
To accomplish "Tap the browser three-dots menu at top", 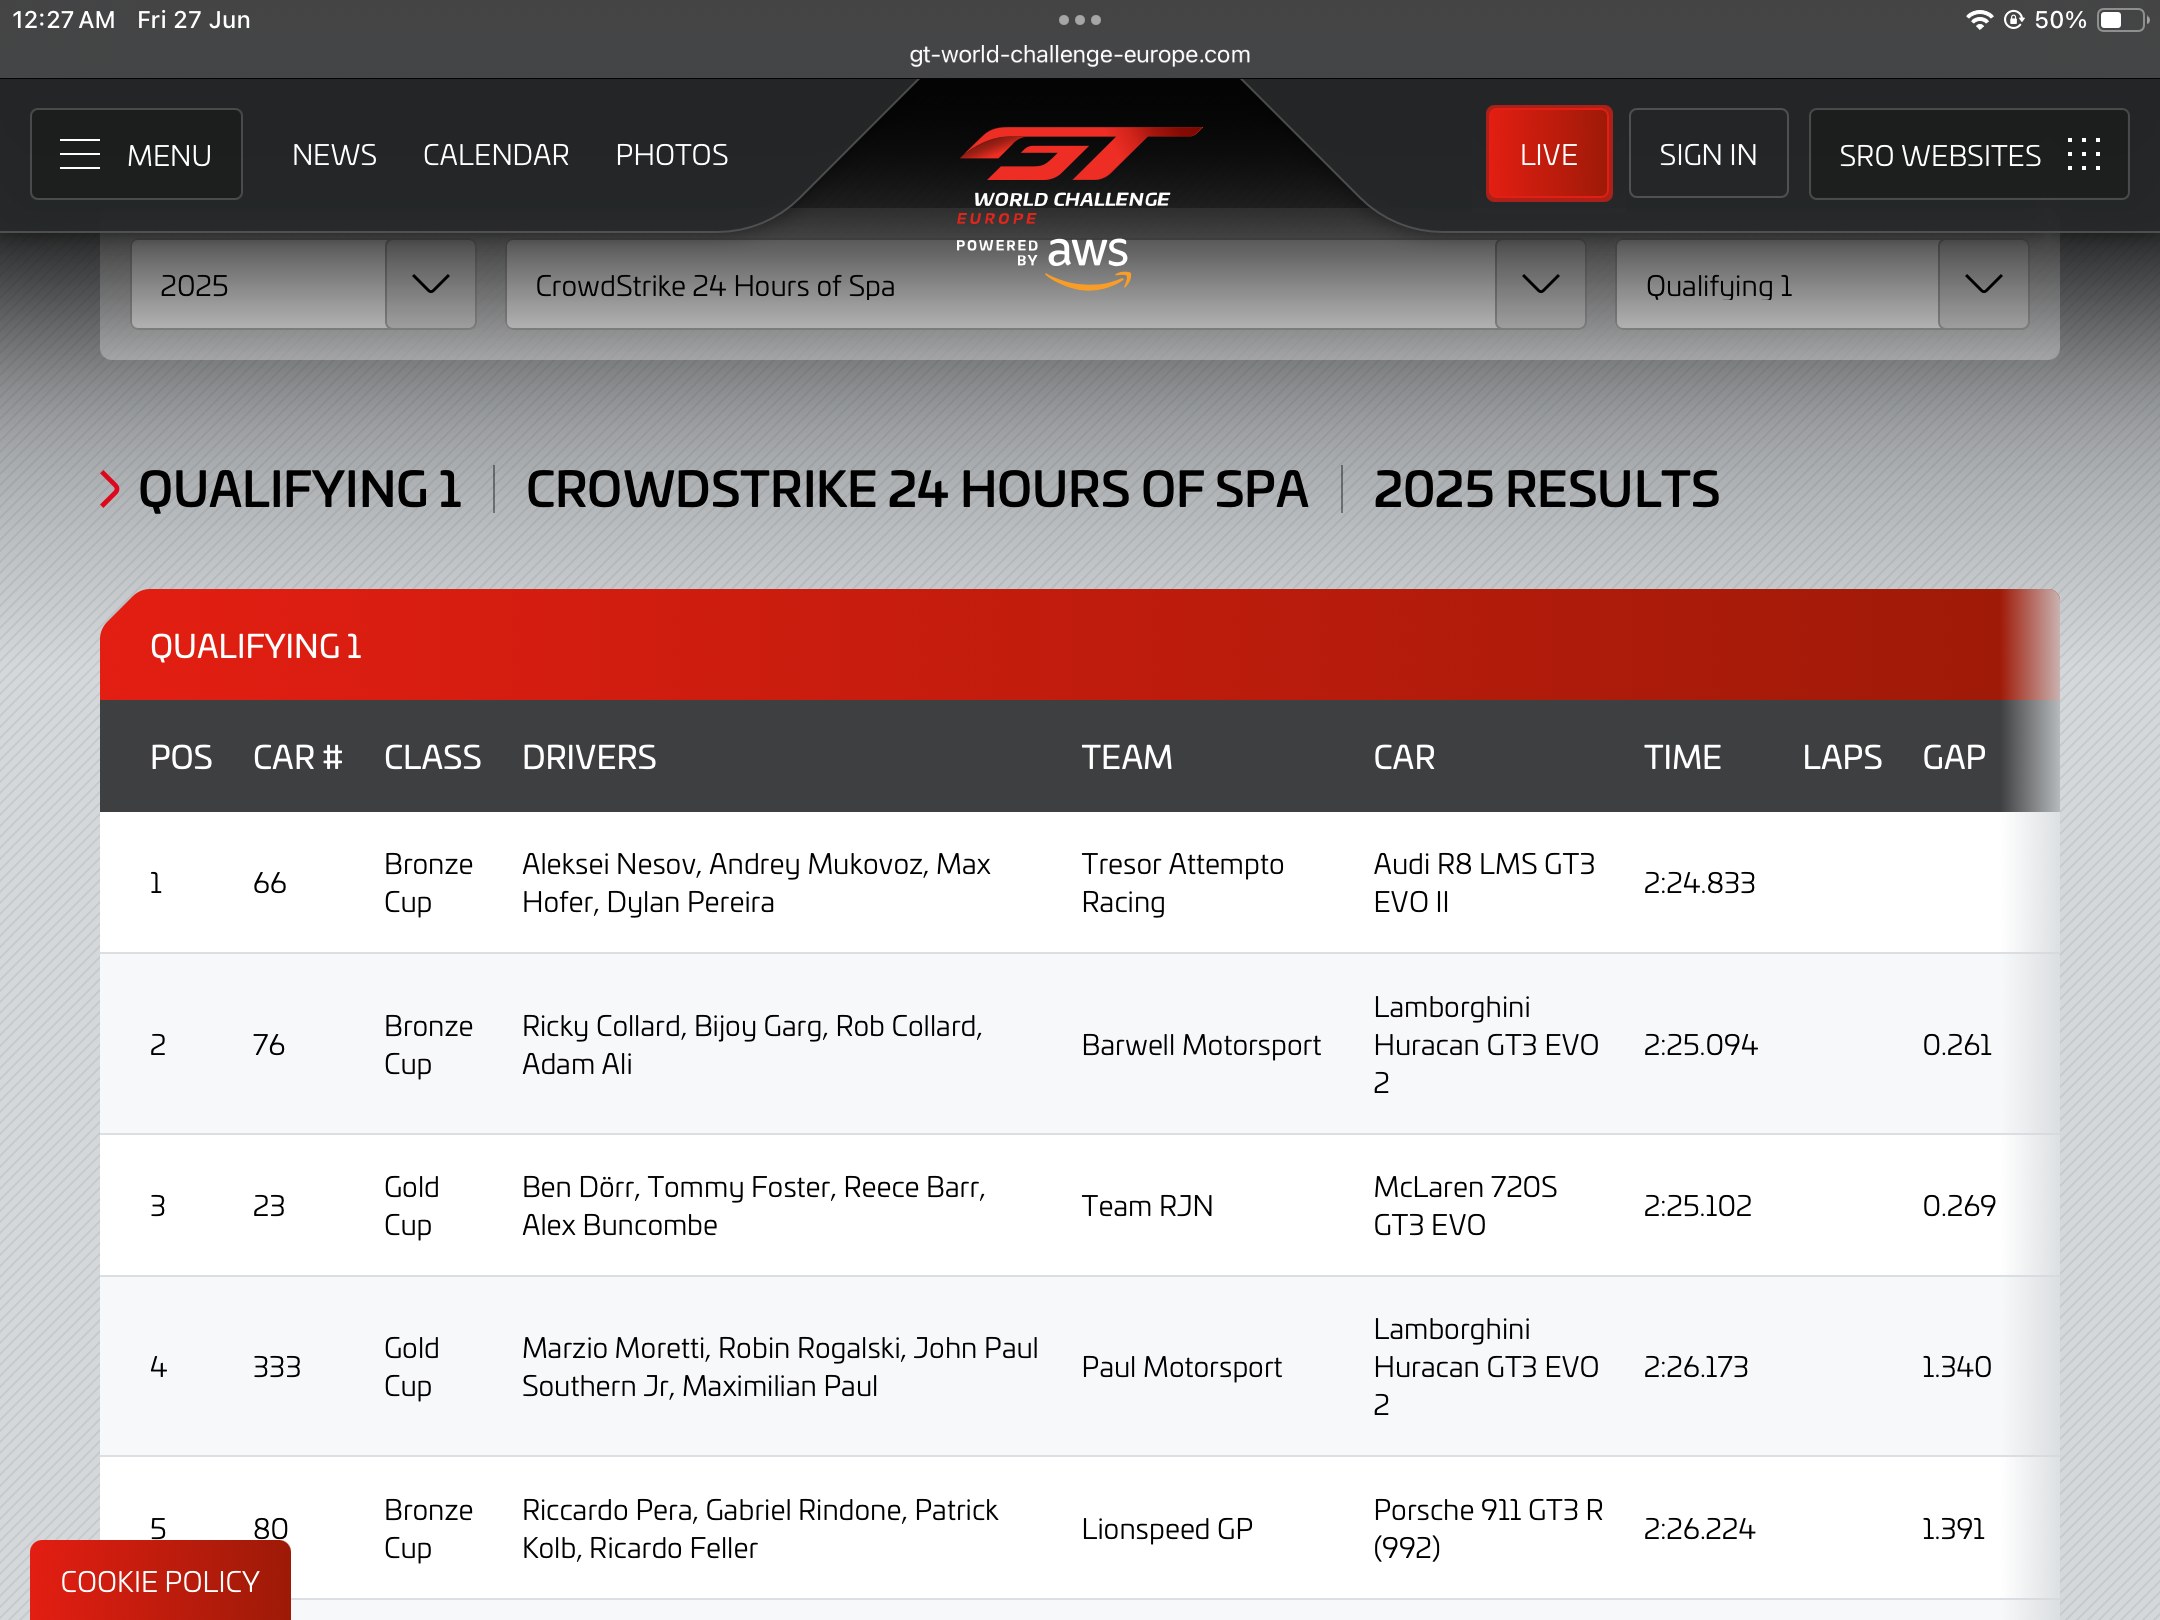I will [1080, 20].
